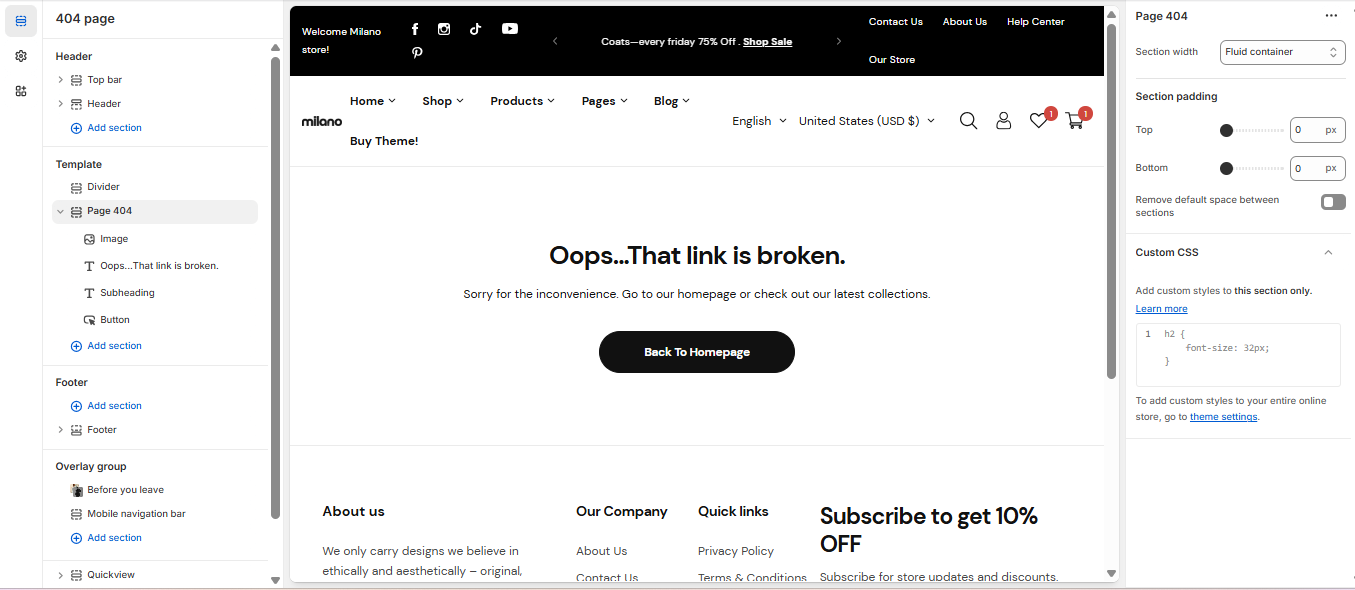1355x590 pixels.
Task: Open the Shop menu in store navigation
Action: click(442, 101)
